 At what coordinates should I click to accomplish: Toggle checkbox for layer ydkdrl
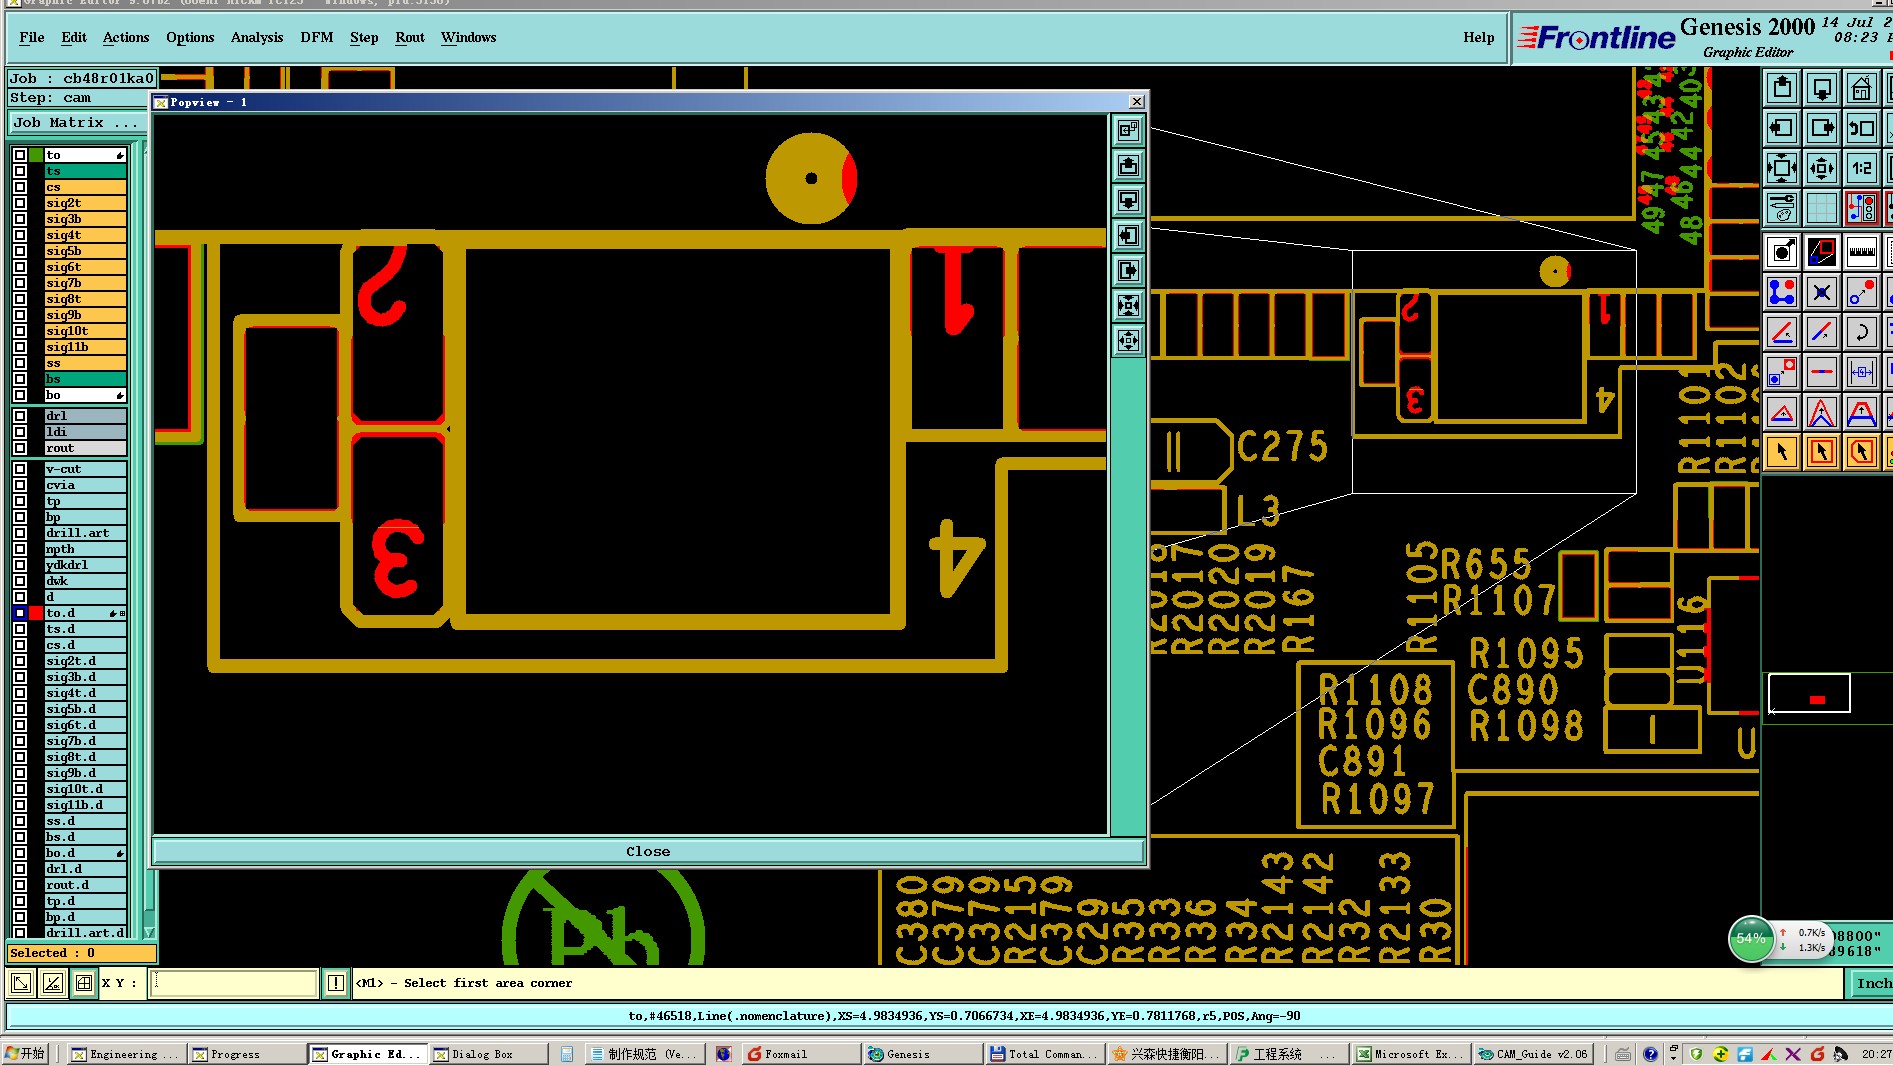(20, 565)
